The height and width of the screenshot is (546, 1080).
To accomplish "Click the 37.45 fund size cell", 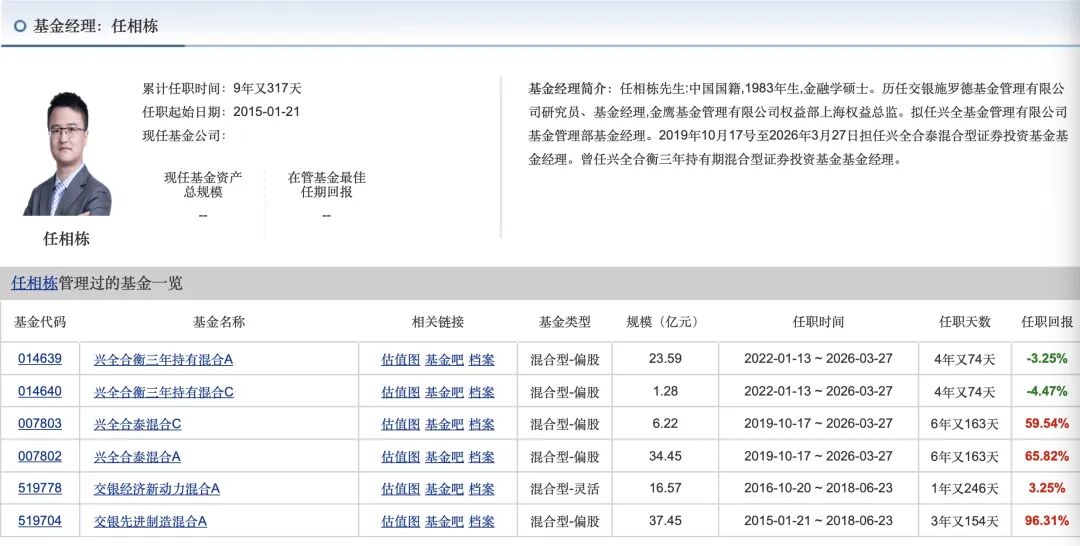I will tap(665, 521).
